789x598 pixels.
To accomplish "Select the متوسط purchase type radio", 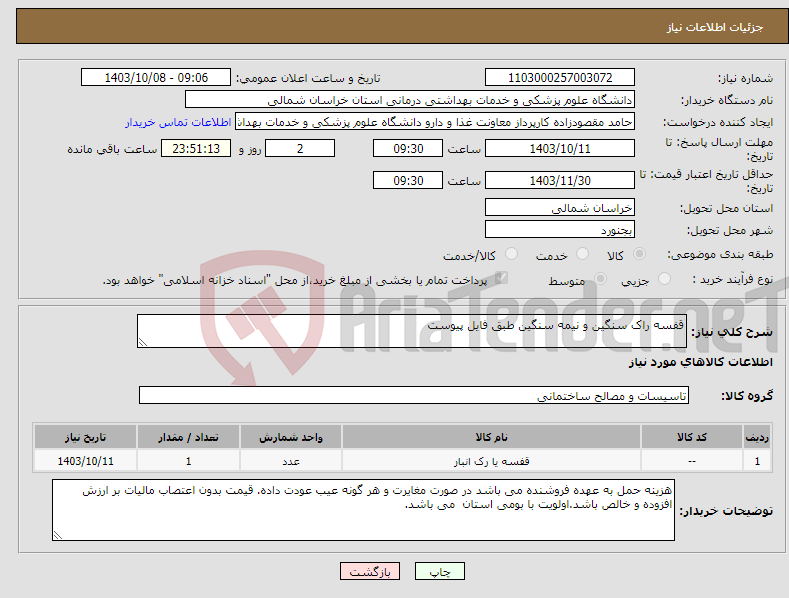I will click(x=600, y=278).
